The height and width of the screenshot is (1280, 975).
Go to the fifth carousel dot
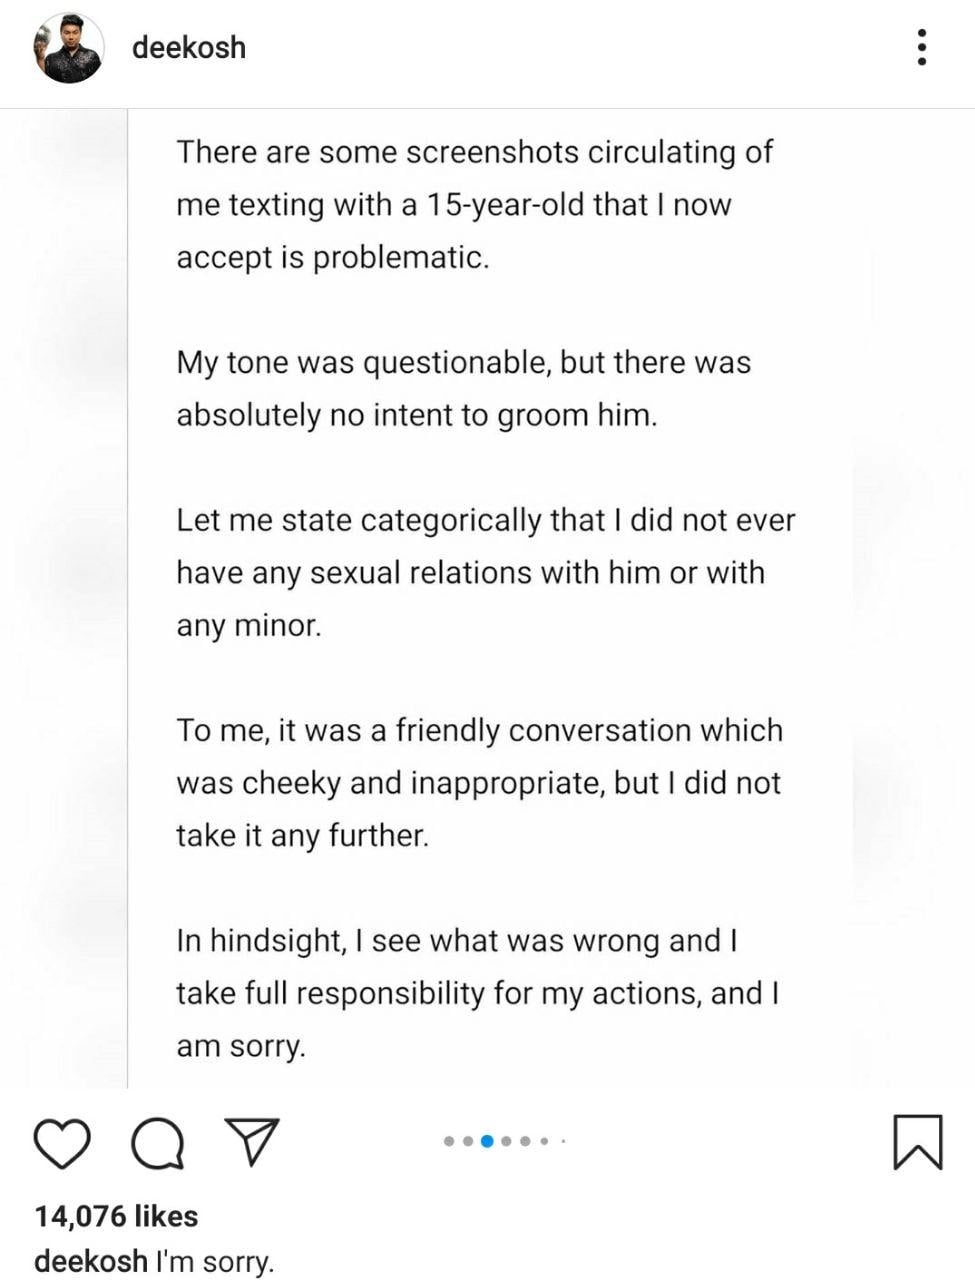pyautogui.click(x=526, y=1141)
